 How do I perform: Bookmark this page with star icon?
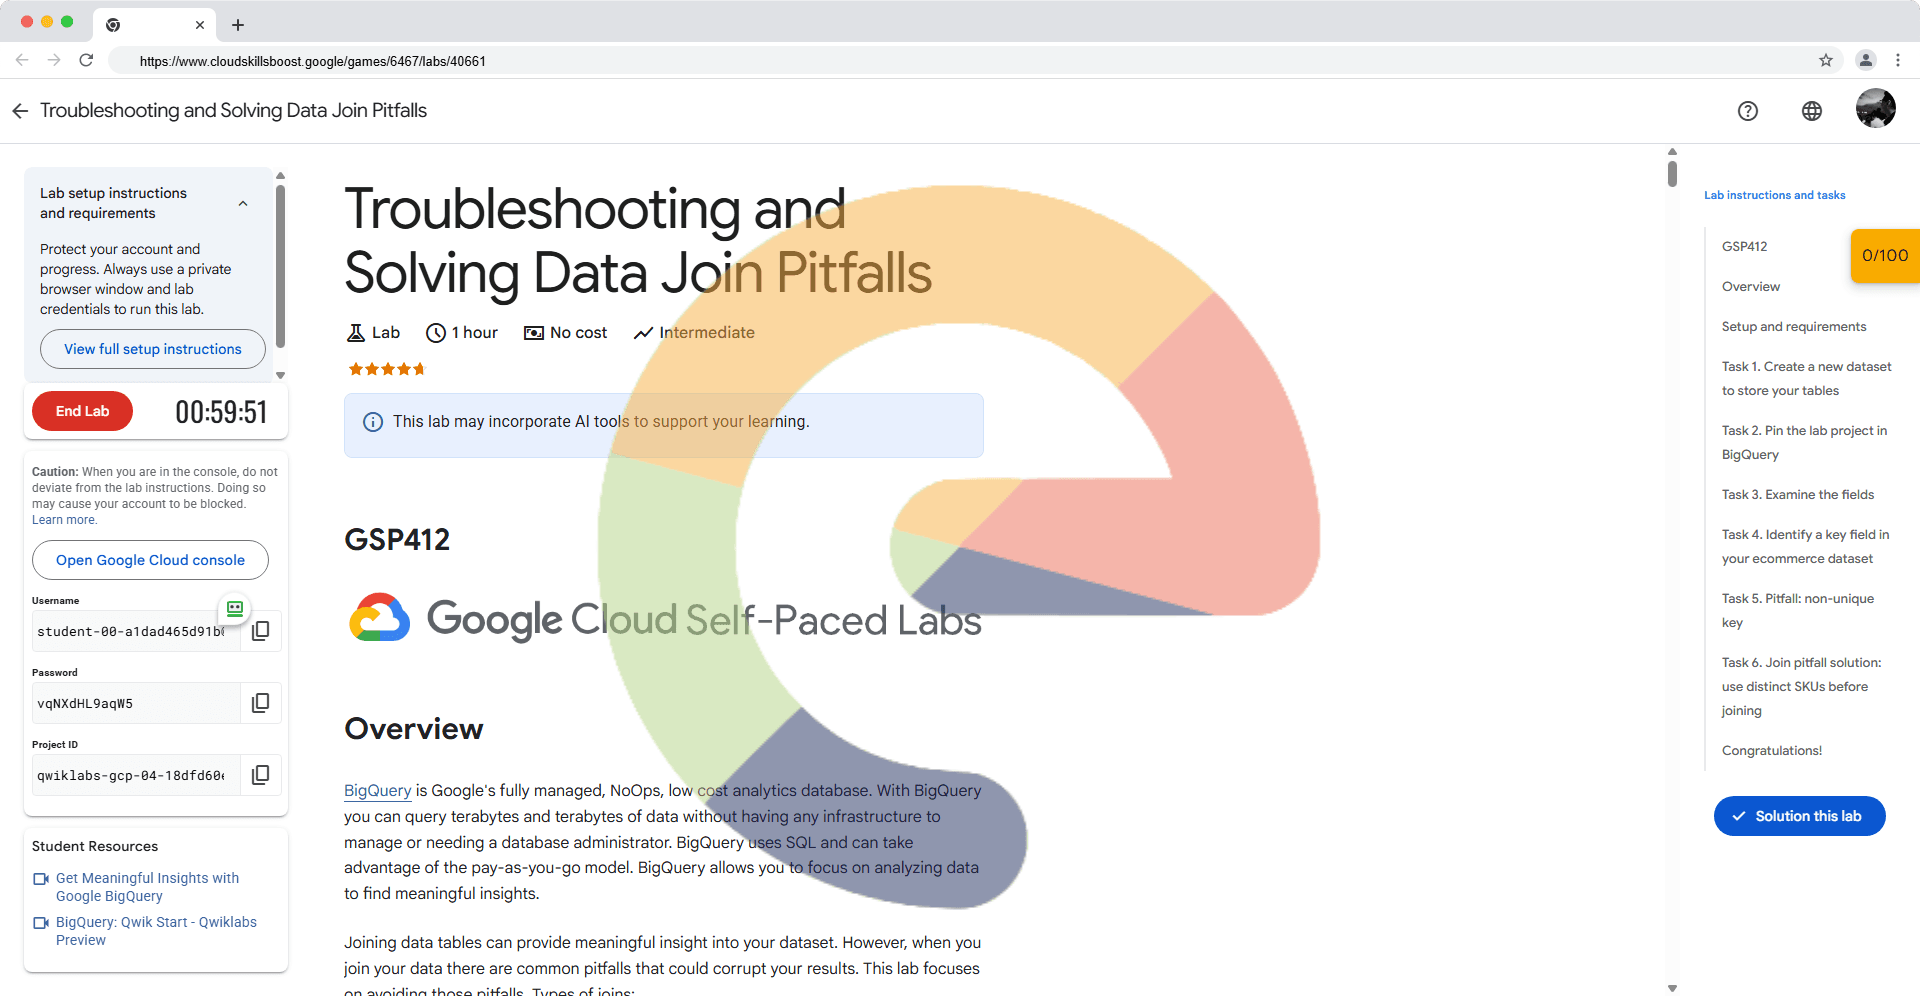[1825, 61]
